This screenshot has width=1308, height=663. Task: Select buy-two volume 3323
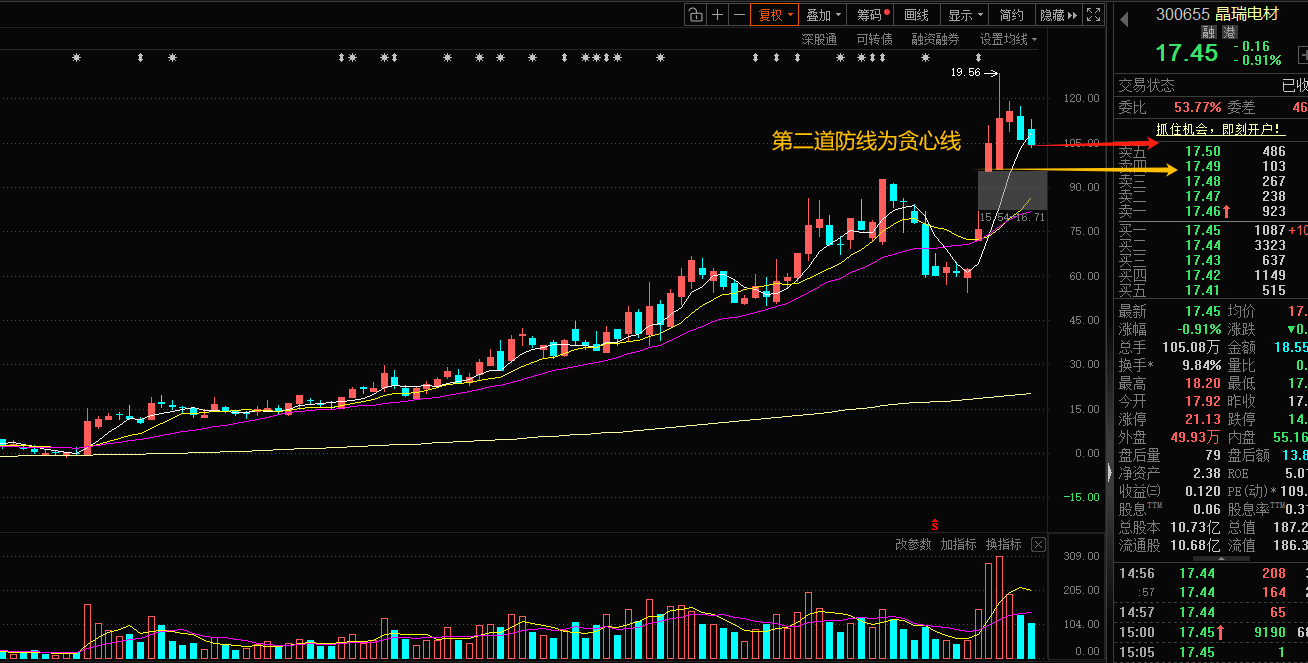pos(1269,245)
